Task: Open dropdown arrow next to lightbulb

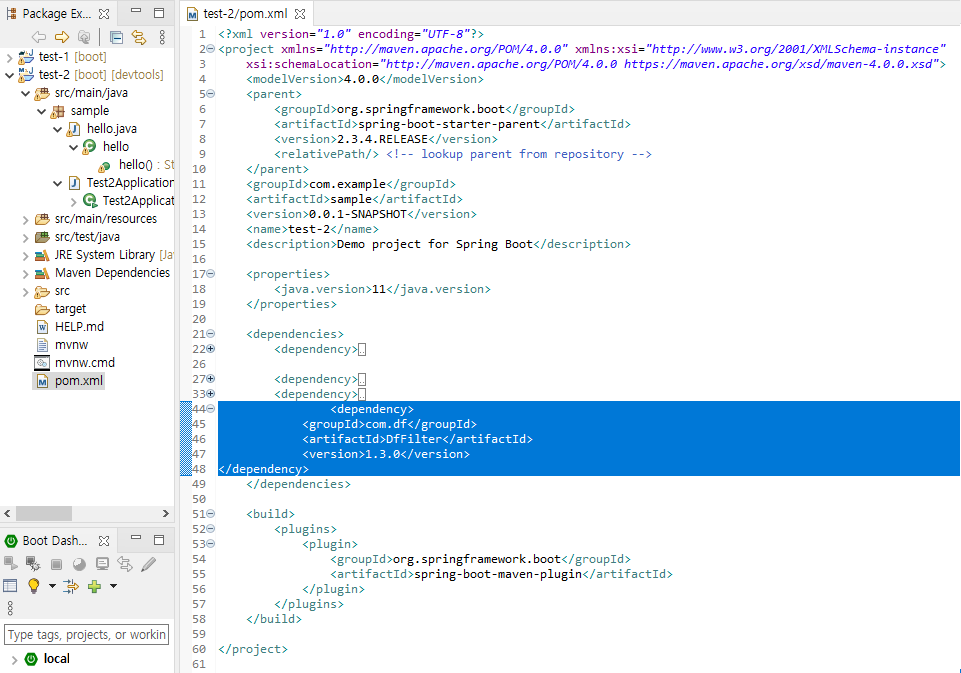Action: coord(52,586)
